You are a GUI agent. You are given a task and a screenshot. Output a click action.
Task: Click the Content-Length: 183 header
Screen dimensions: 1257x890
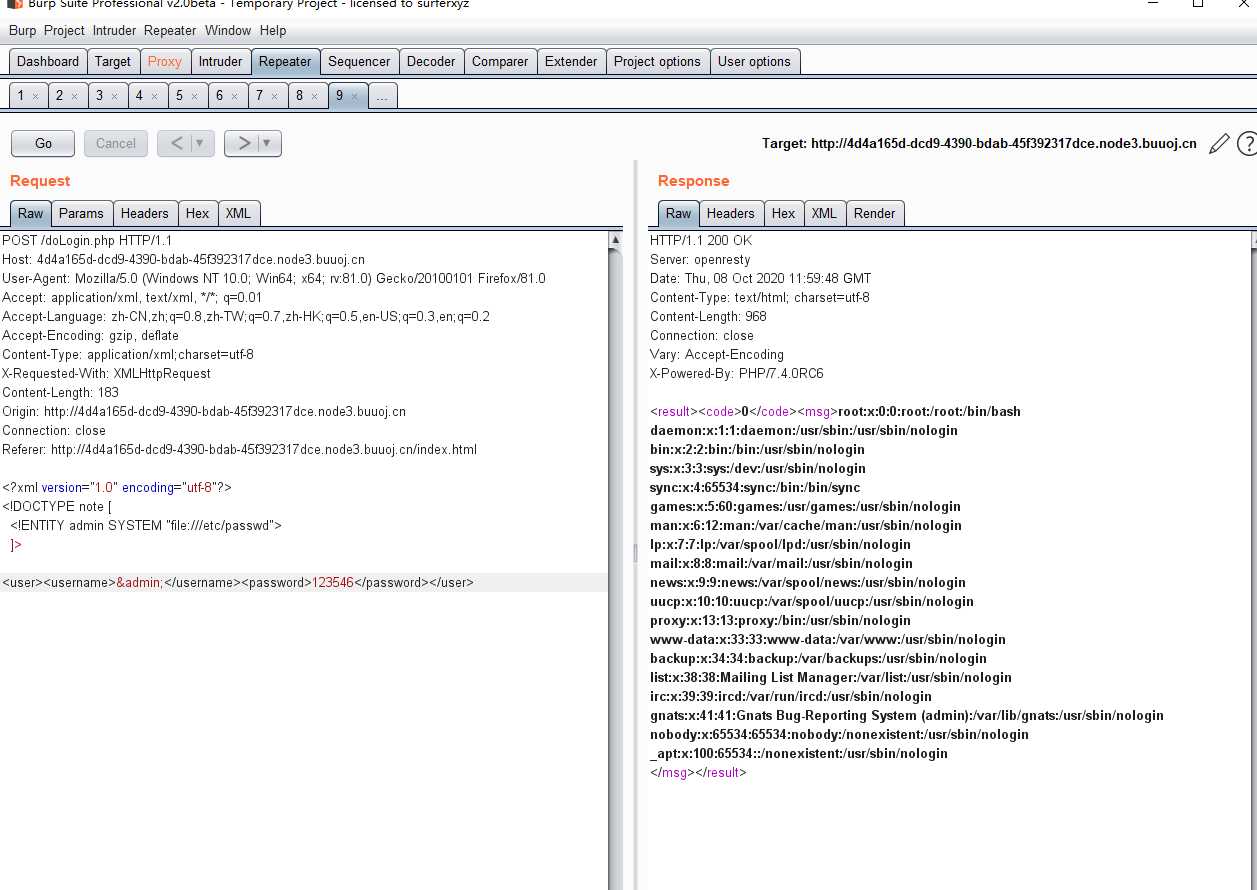60,393
